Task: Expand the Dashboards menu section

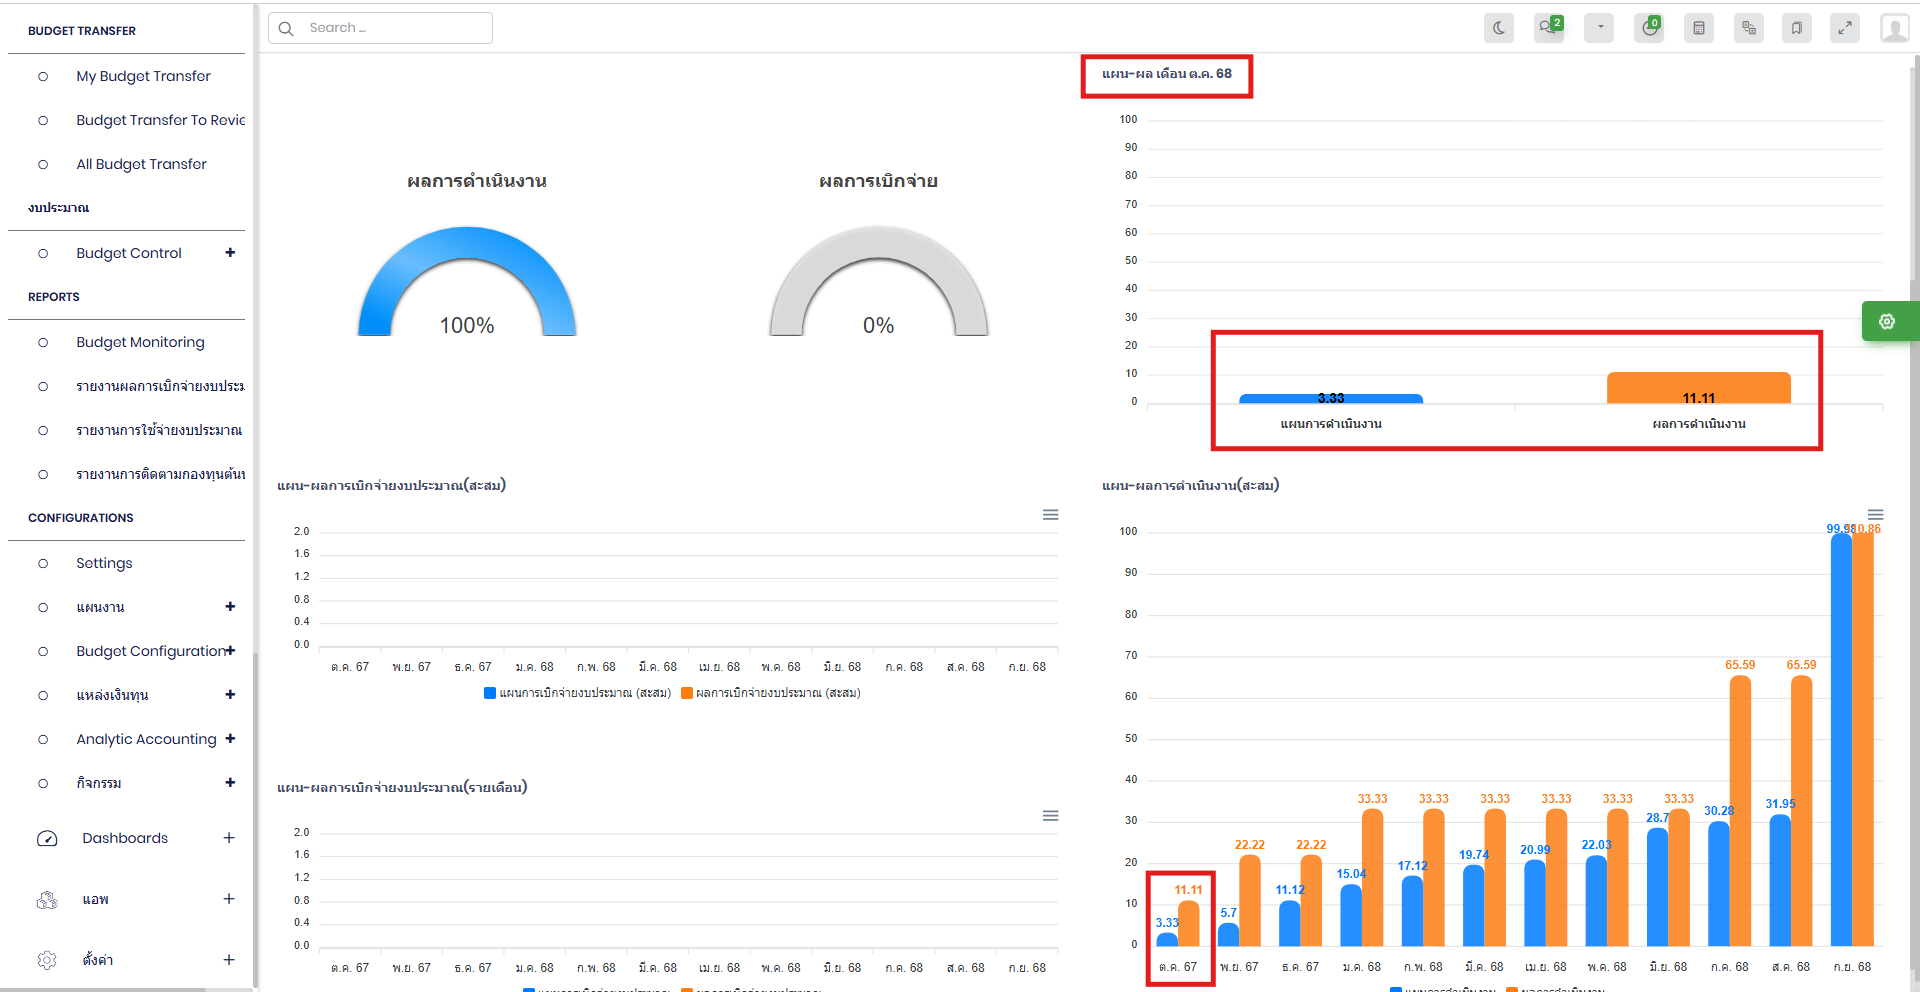Action: (x=229, y=838)
